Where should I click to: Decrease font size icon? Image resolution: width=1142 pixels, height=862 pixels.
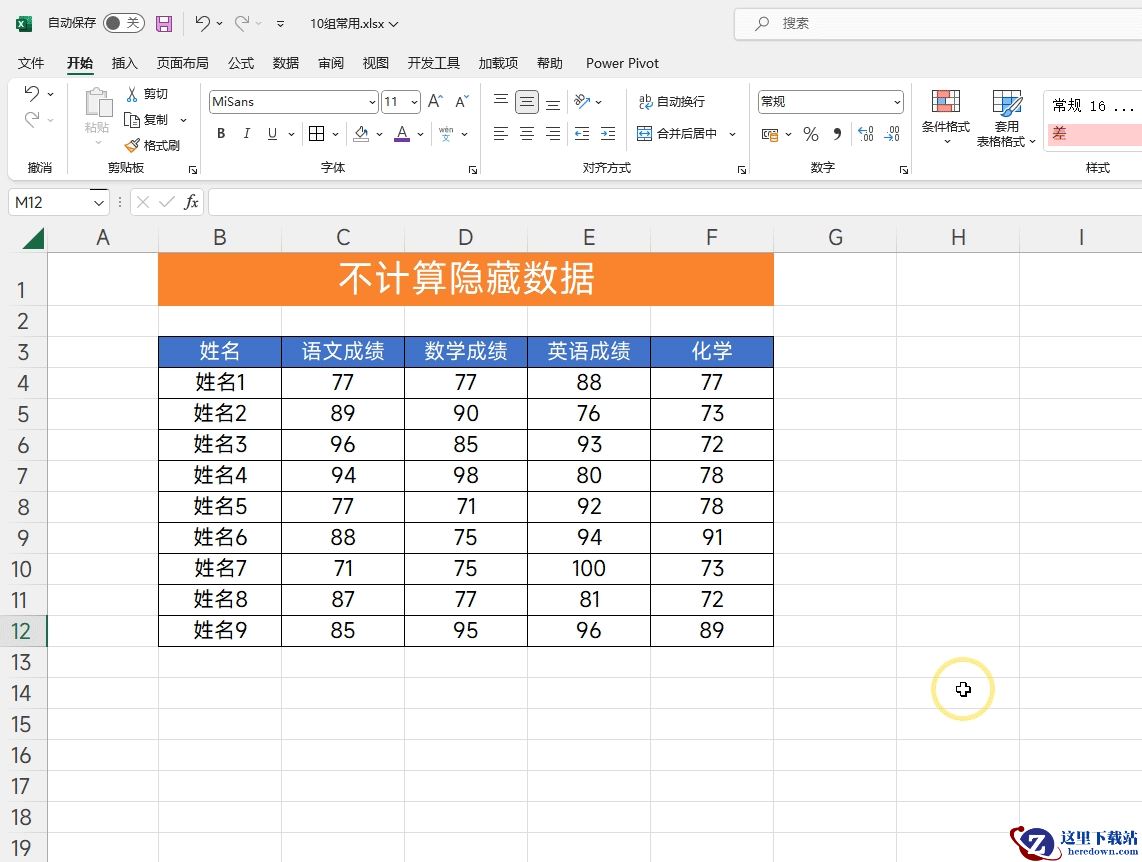pos(462,101)
